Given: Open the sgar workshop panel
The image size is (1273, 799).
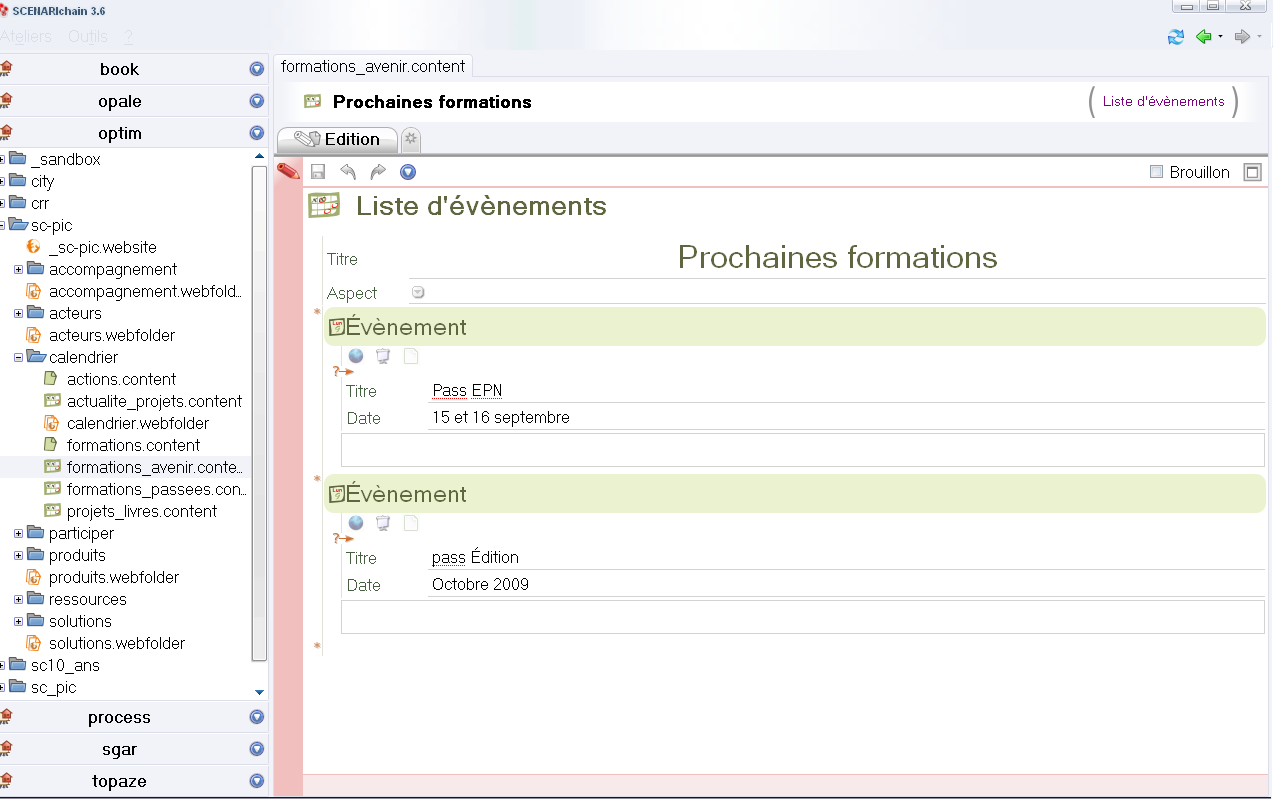Looking at the screenshot, I should 120,749.
